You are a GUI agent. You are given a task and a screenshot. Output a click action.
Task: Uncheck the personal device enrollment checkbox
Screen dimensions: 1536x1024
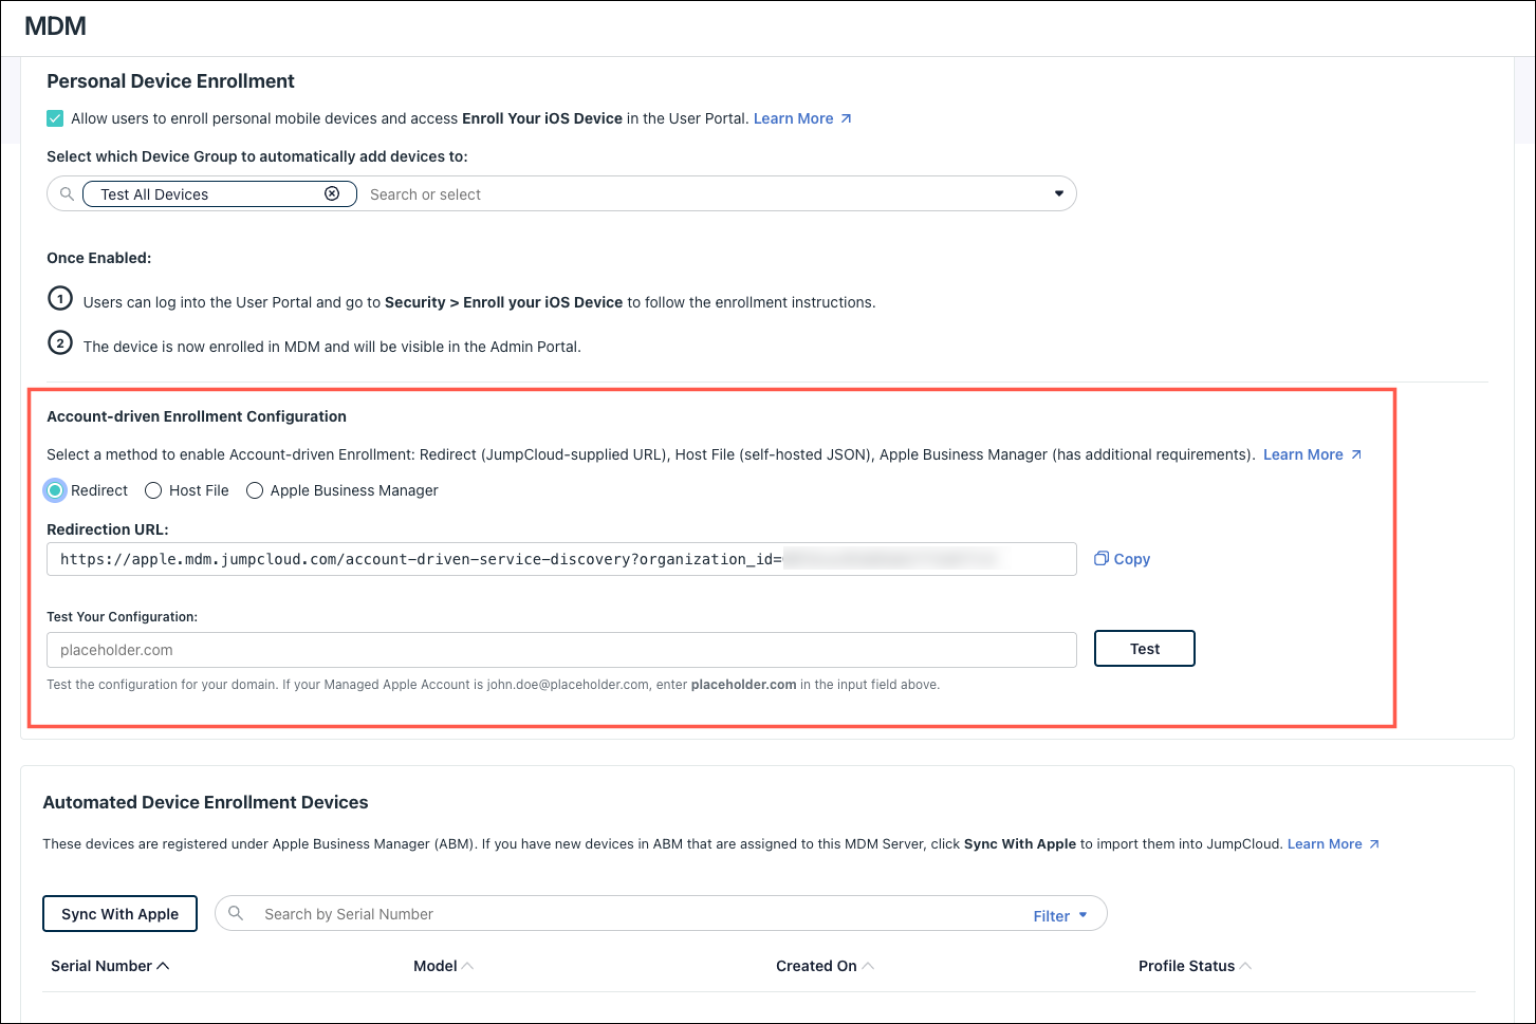pyautogui.click(x=54, y=118)
